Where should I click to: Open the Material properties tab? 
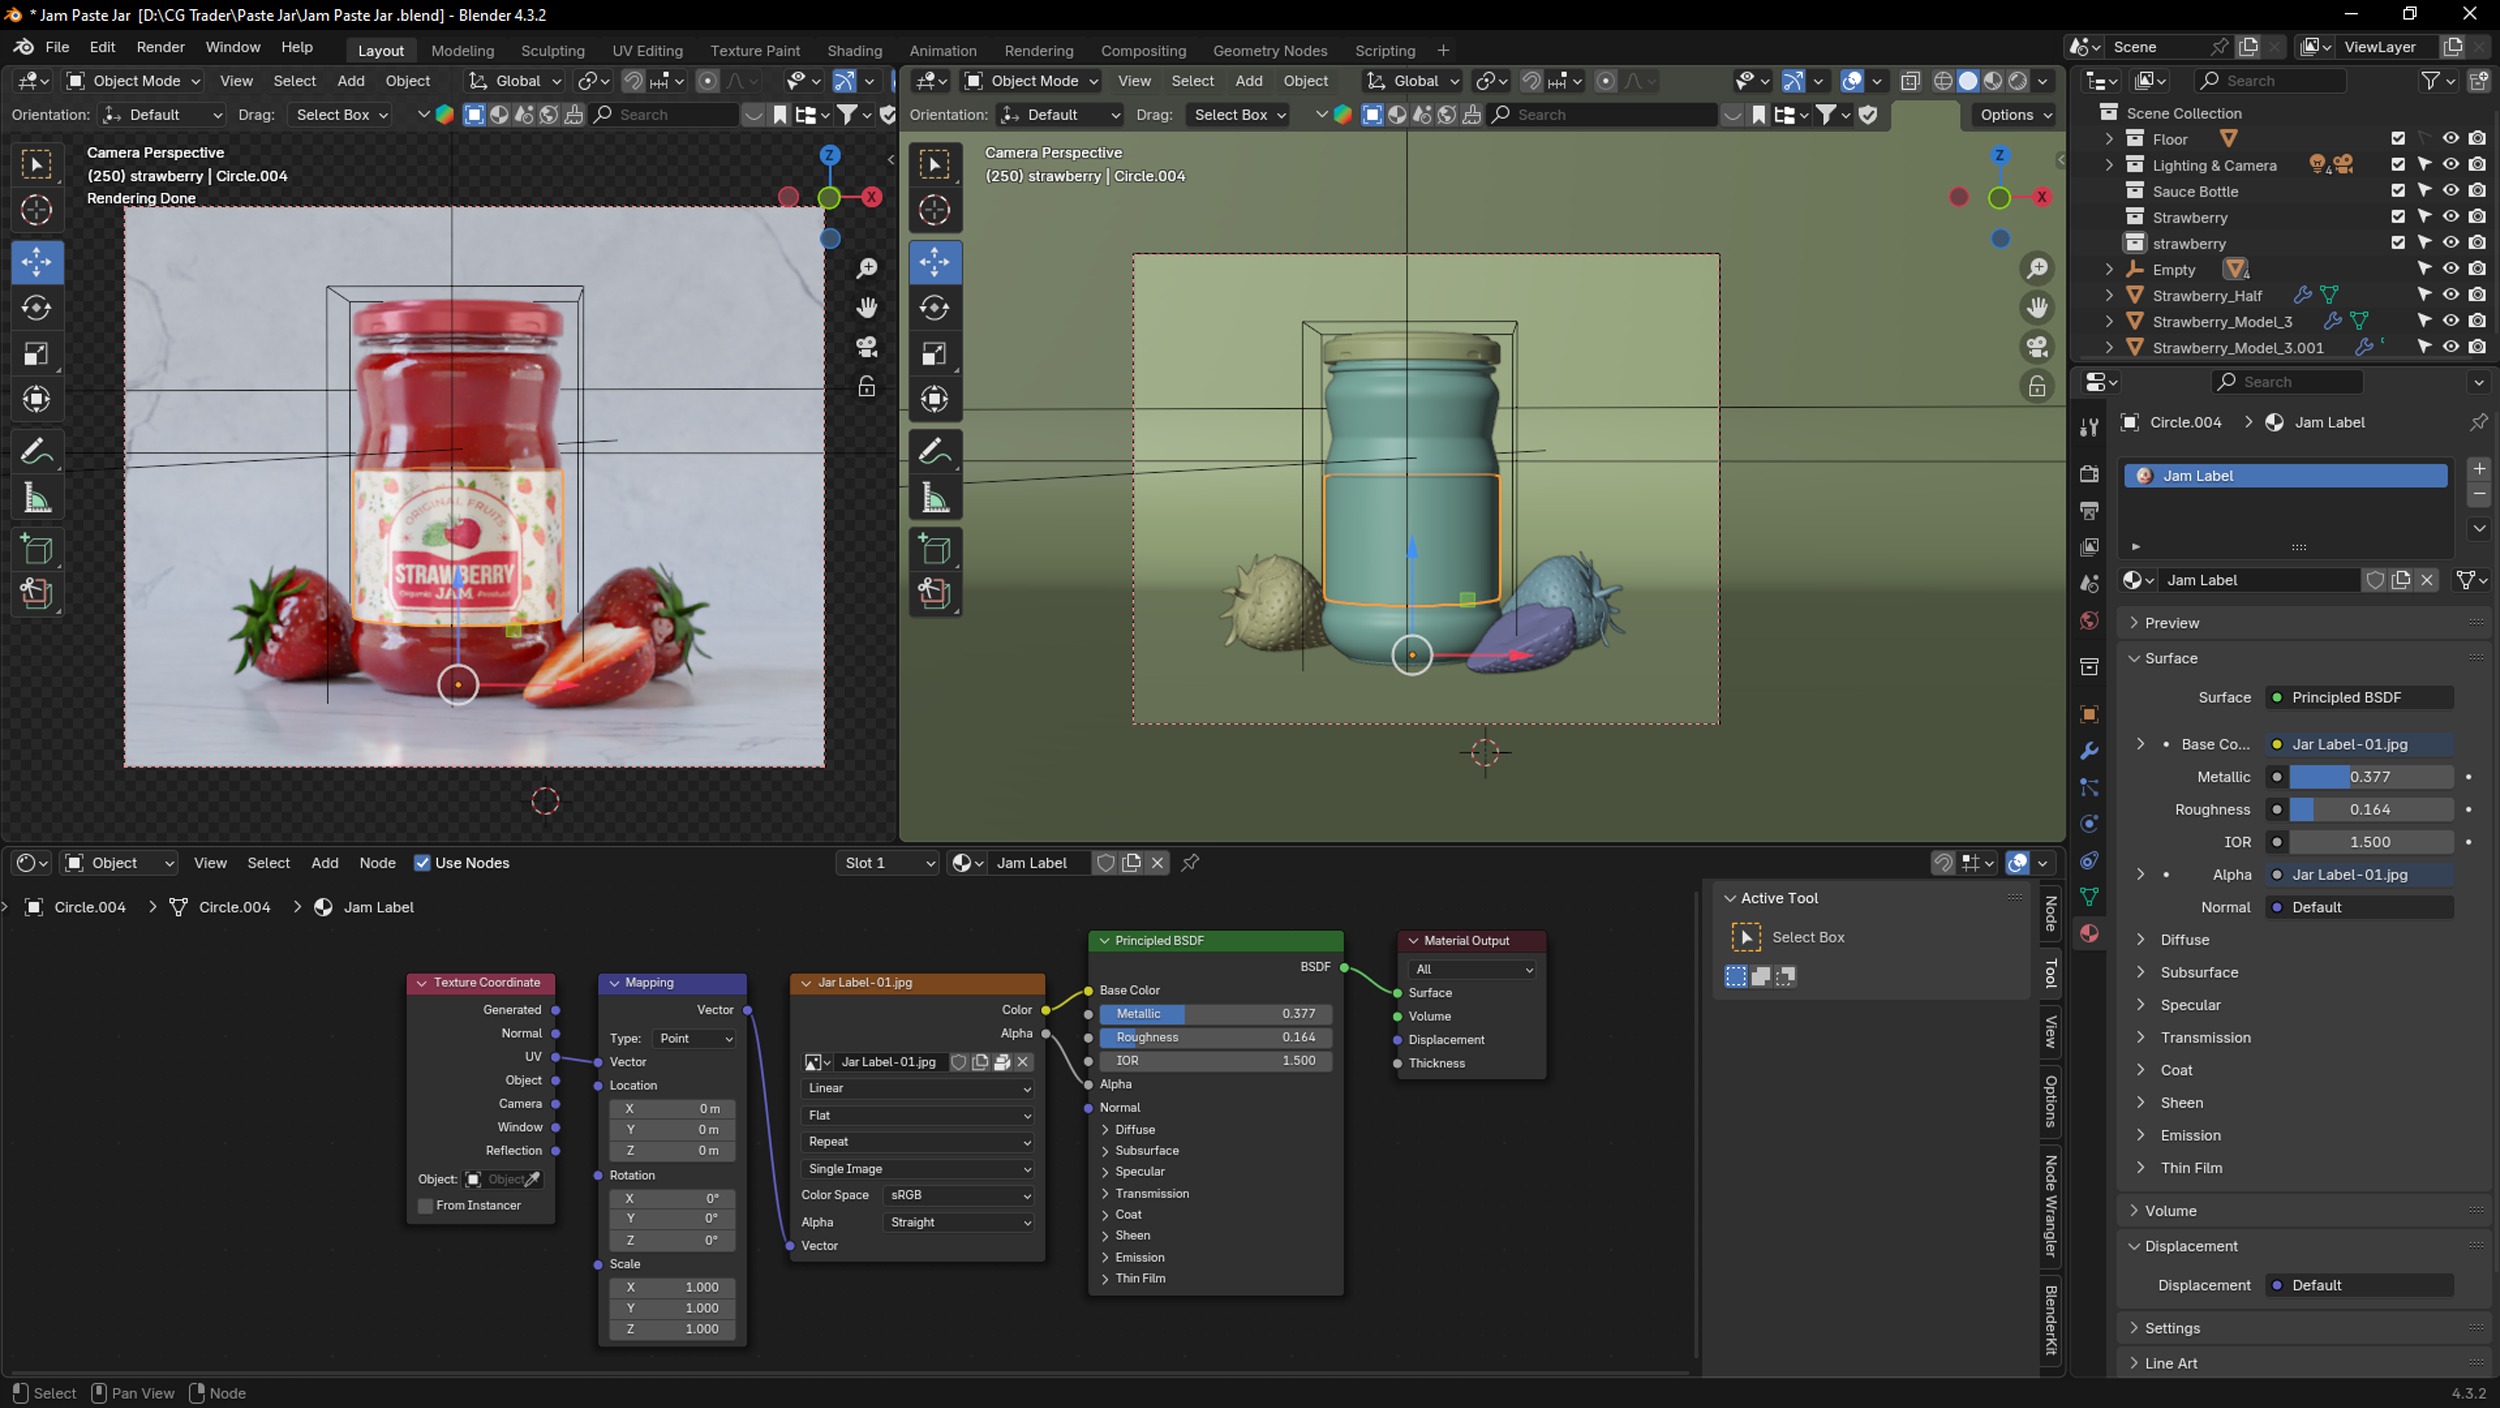coord(2089,933)
